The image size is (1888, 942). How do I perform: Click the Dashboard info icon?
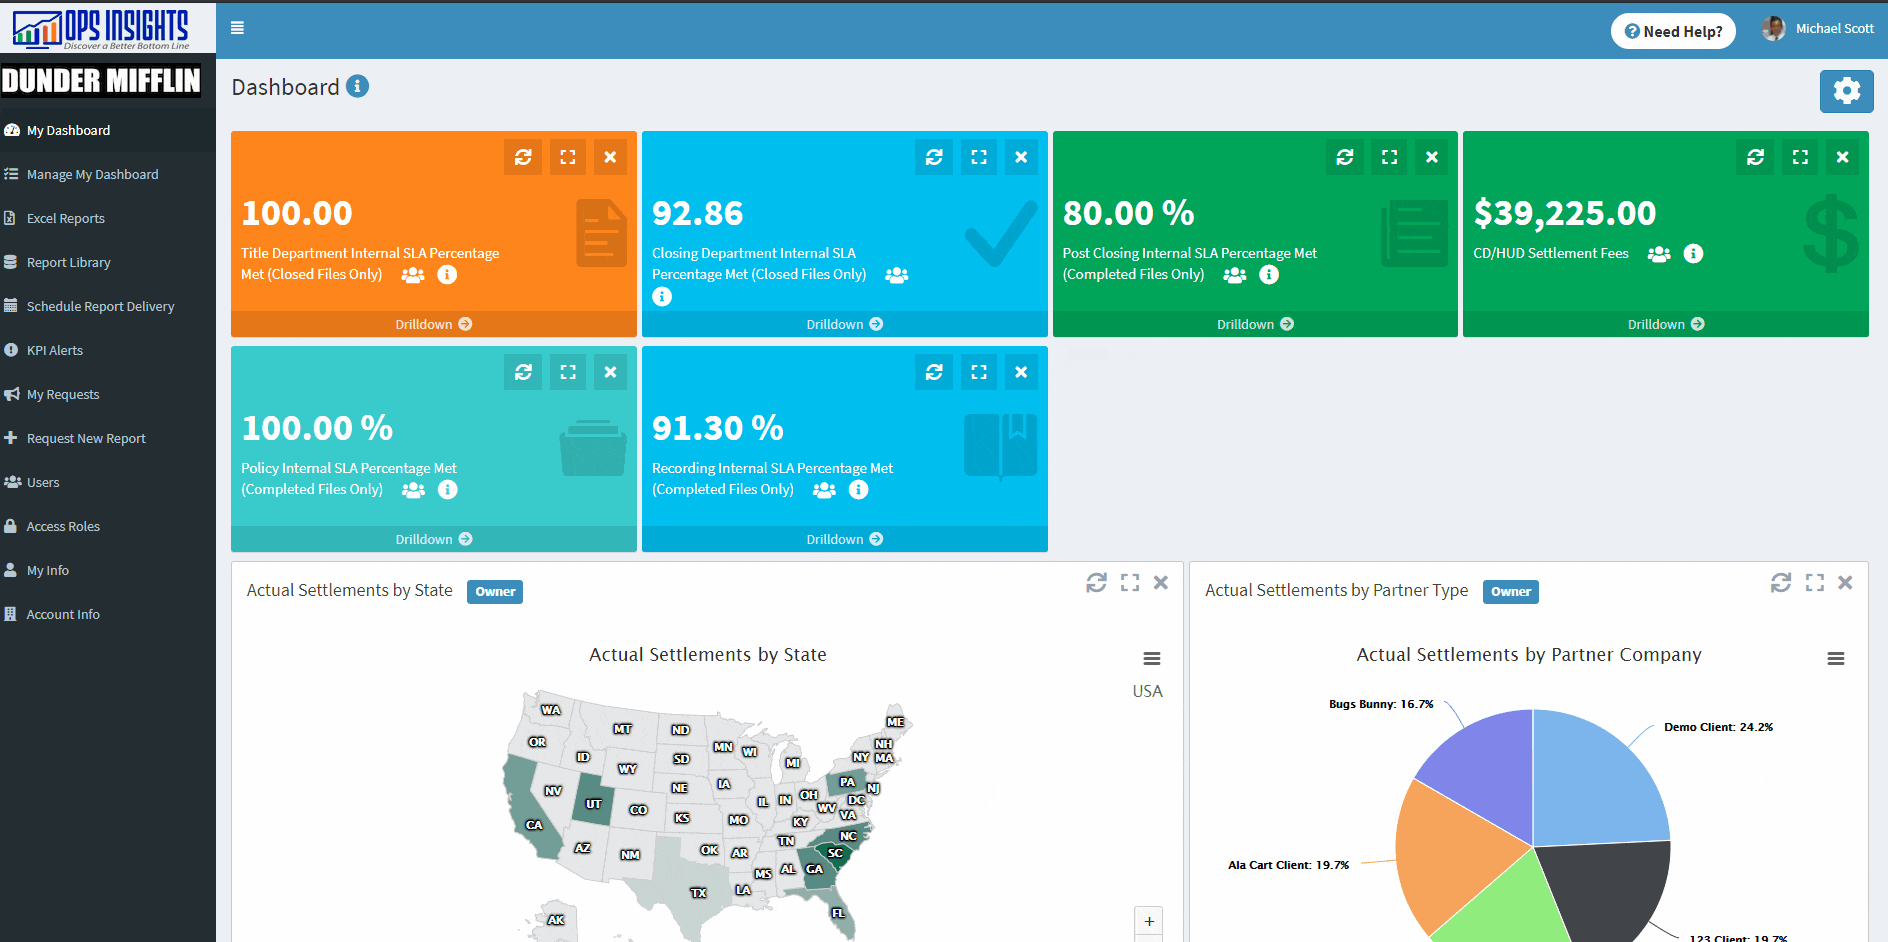pyautogui.click(x=358, y=87)
